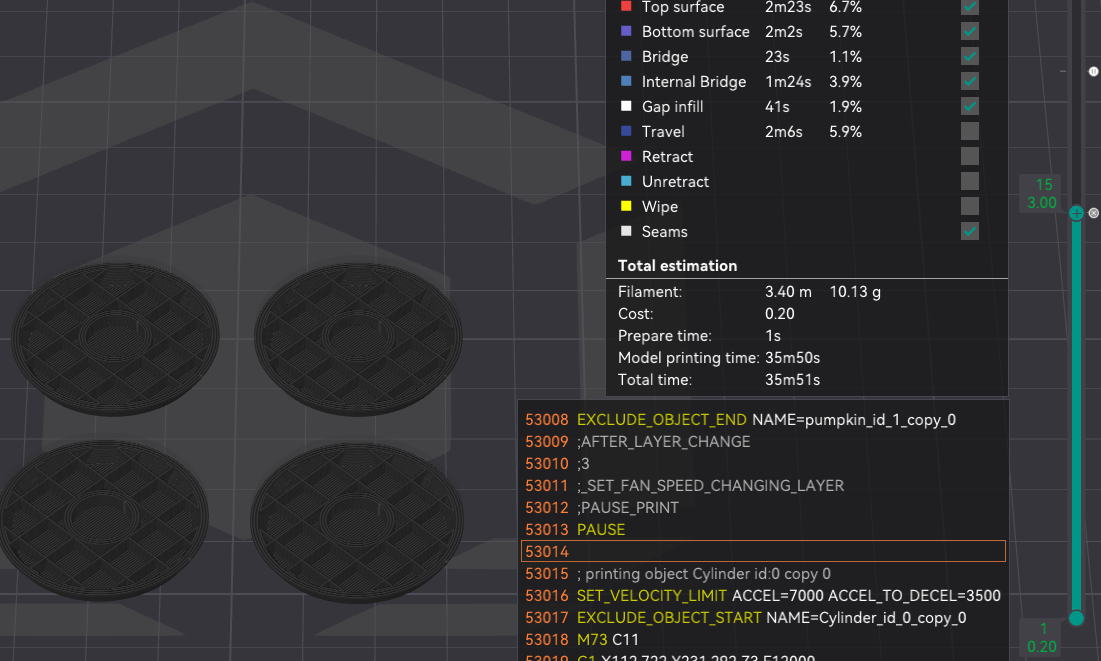Viewport: 1101px width, 661px height.
Task: Enable the Travel moves checkbox
Action: (x=969, y=131)
